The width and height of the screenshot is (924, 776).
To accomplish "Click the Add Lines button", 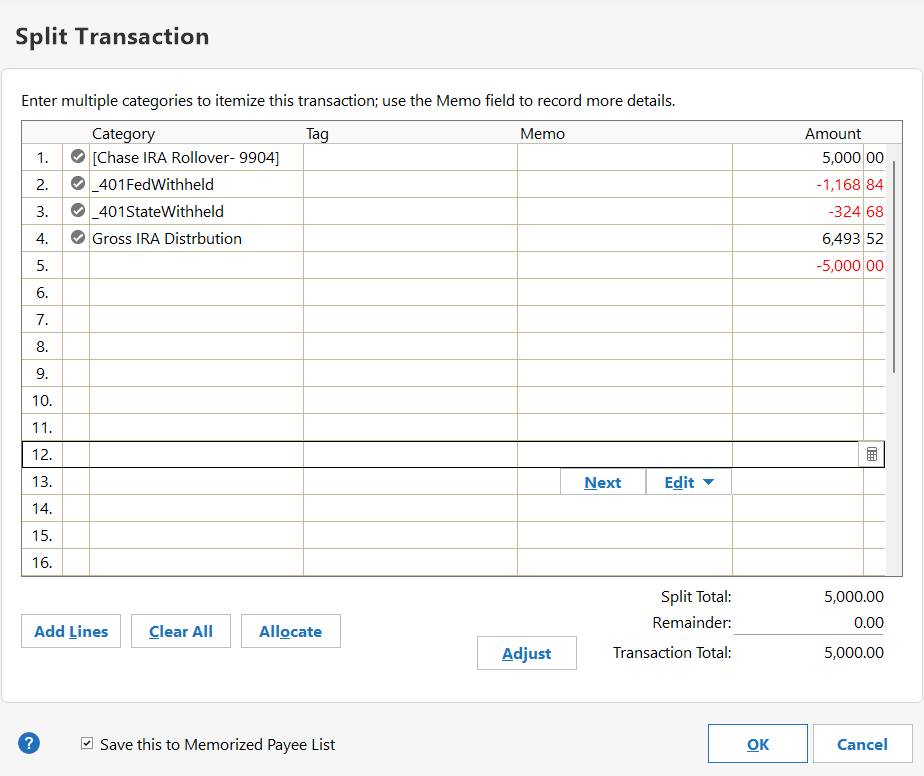I will (x=71, y=631).
